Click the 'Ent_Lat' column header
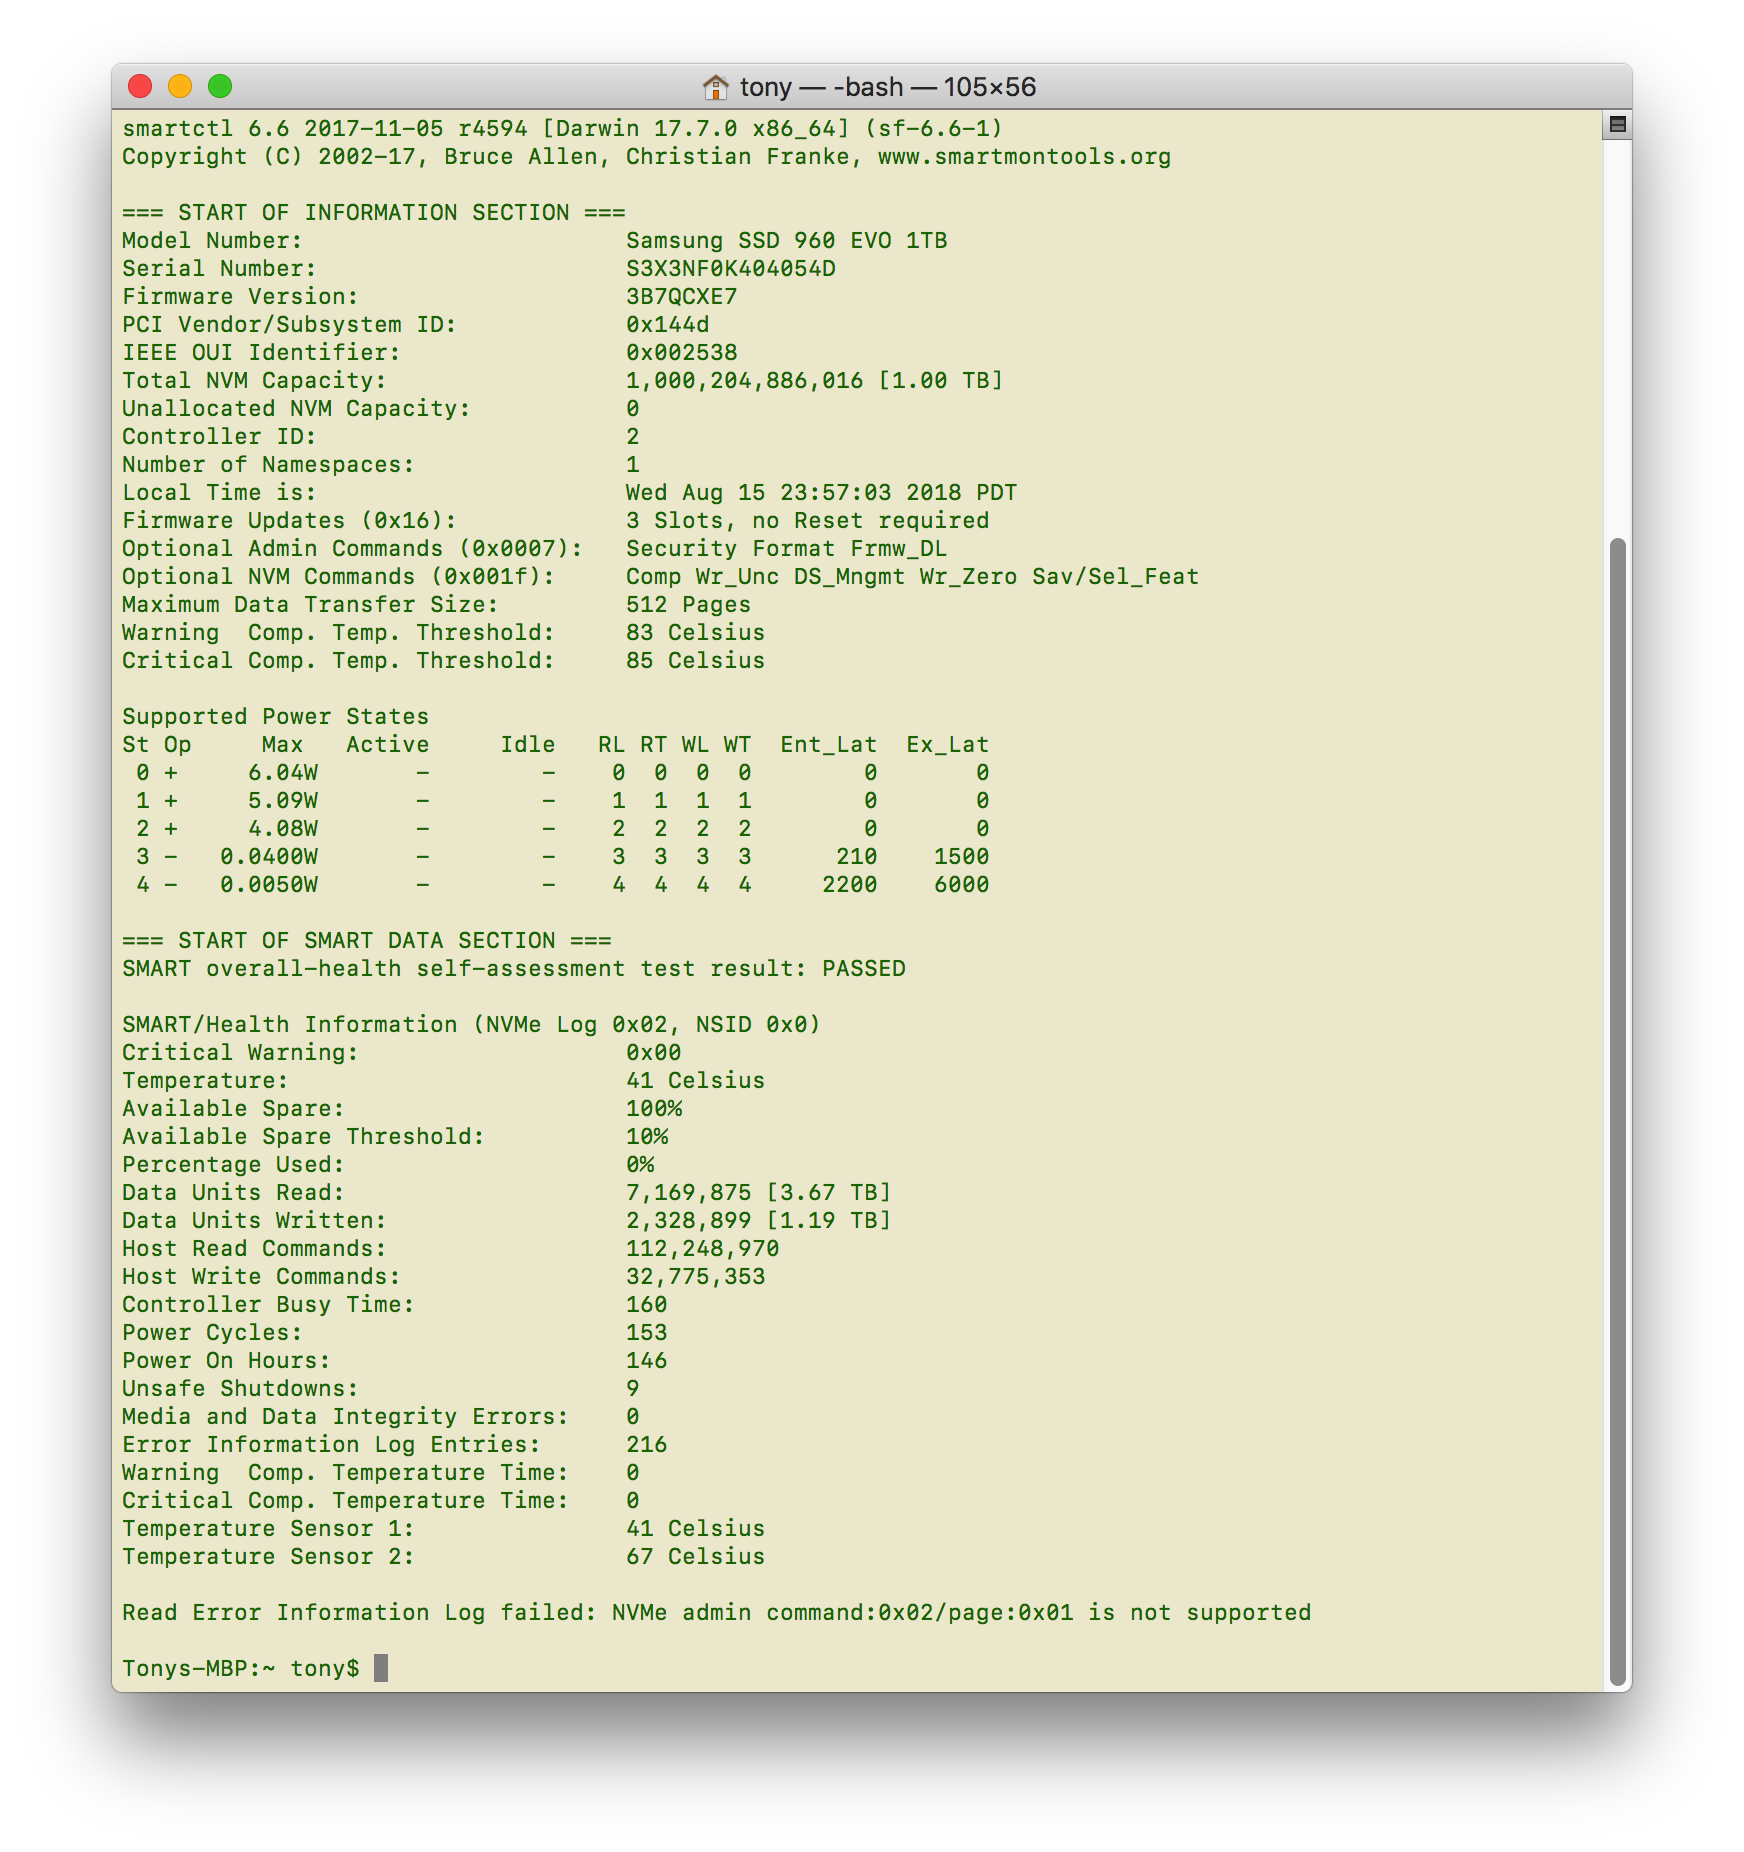The image size is (1744, 1852). 828,745
